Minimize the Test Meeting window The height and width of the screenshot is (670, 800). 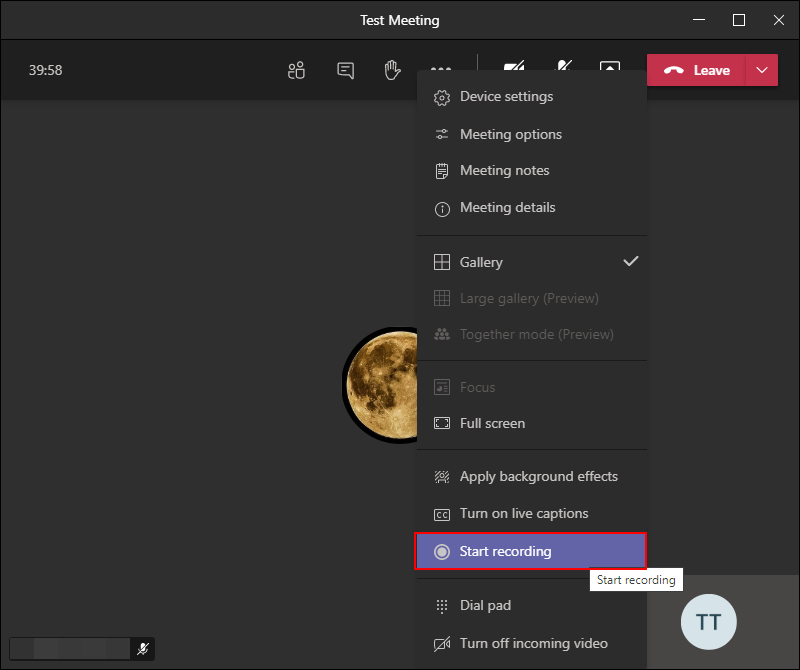[x=699, y=20]
